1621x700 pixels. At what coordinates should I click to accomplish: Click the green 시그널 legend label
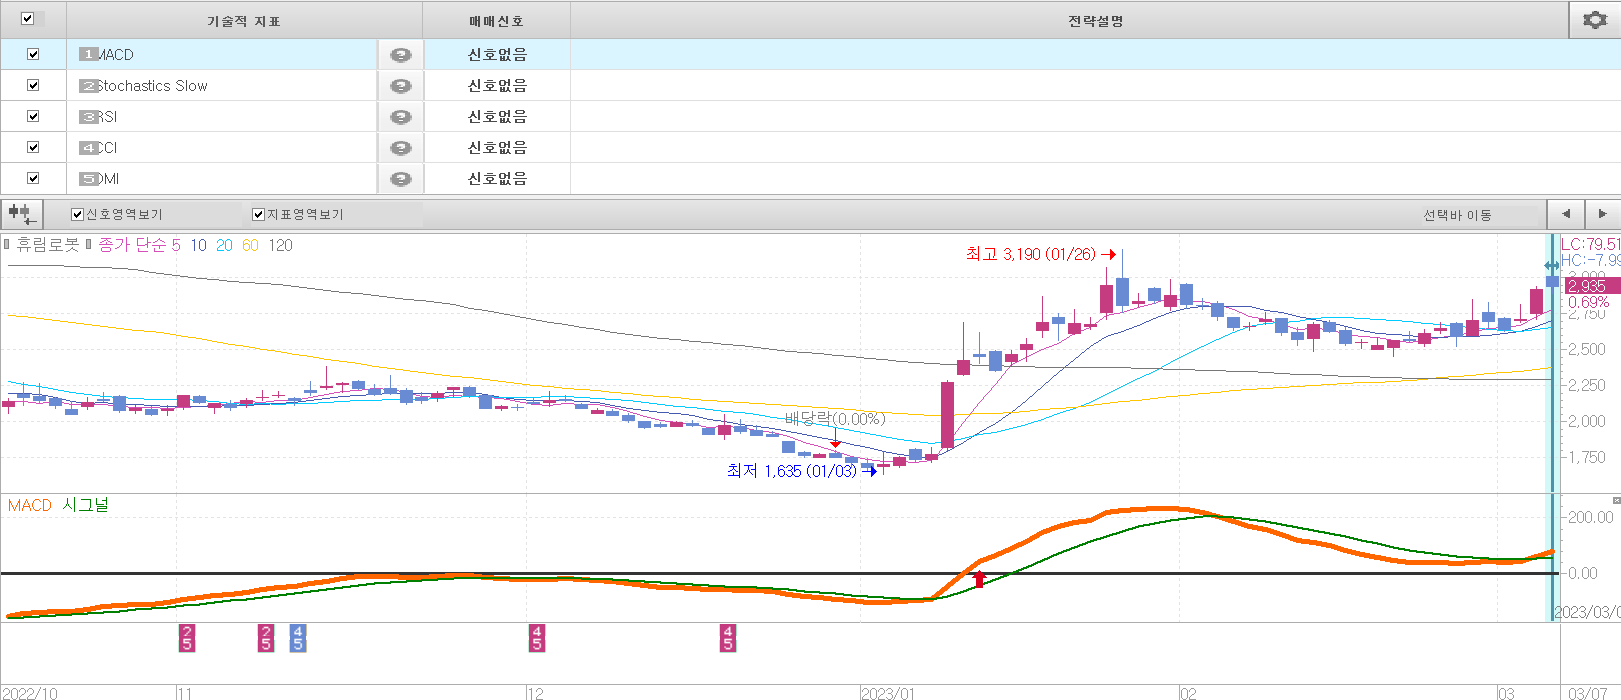85,505
